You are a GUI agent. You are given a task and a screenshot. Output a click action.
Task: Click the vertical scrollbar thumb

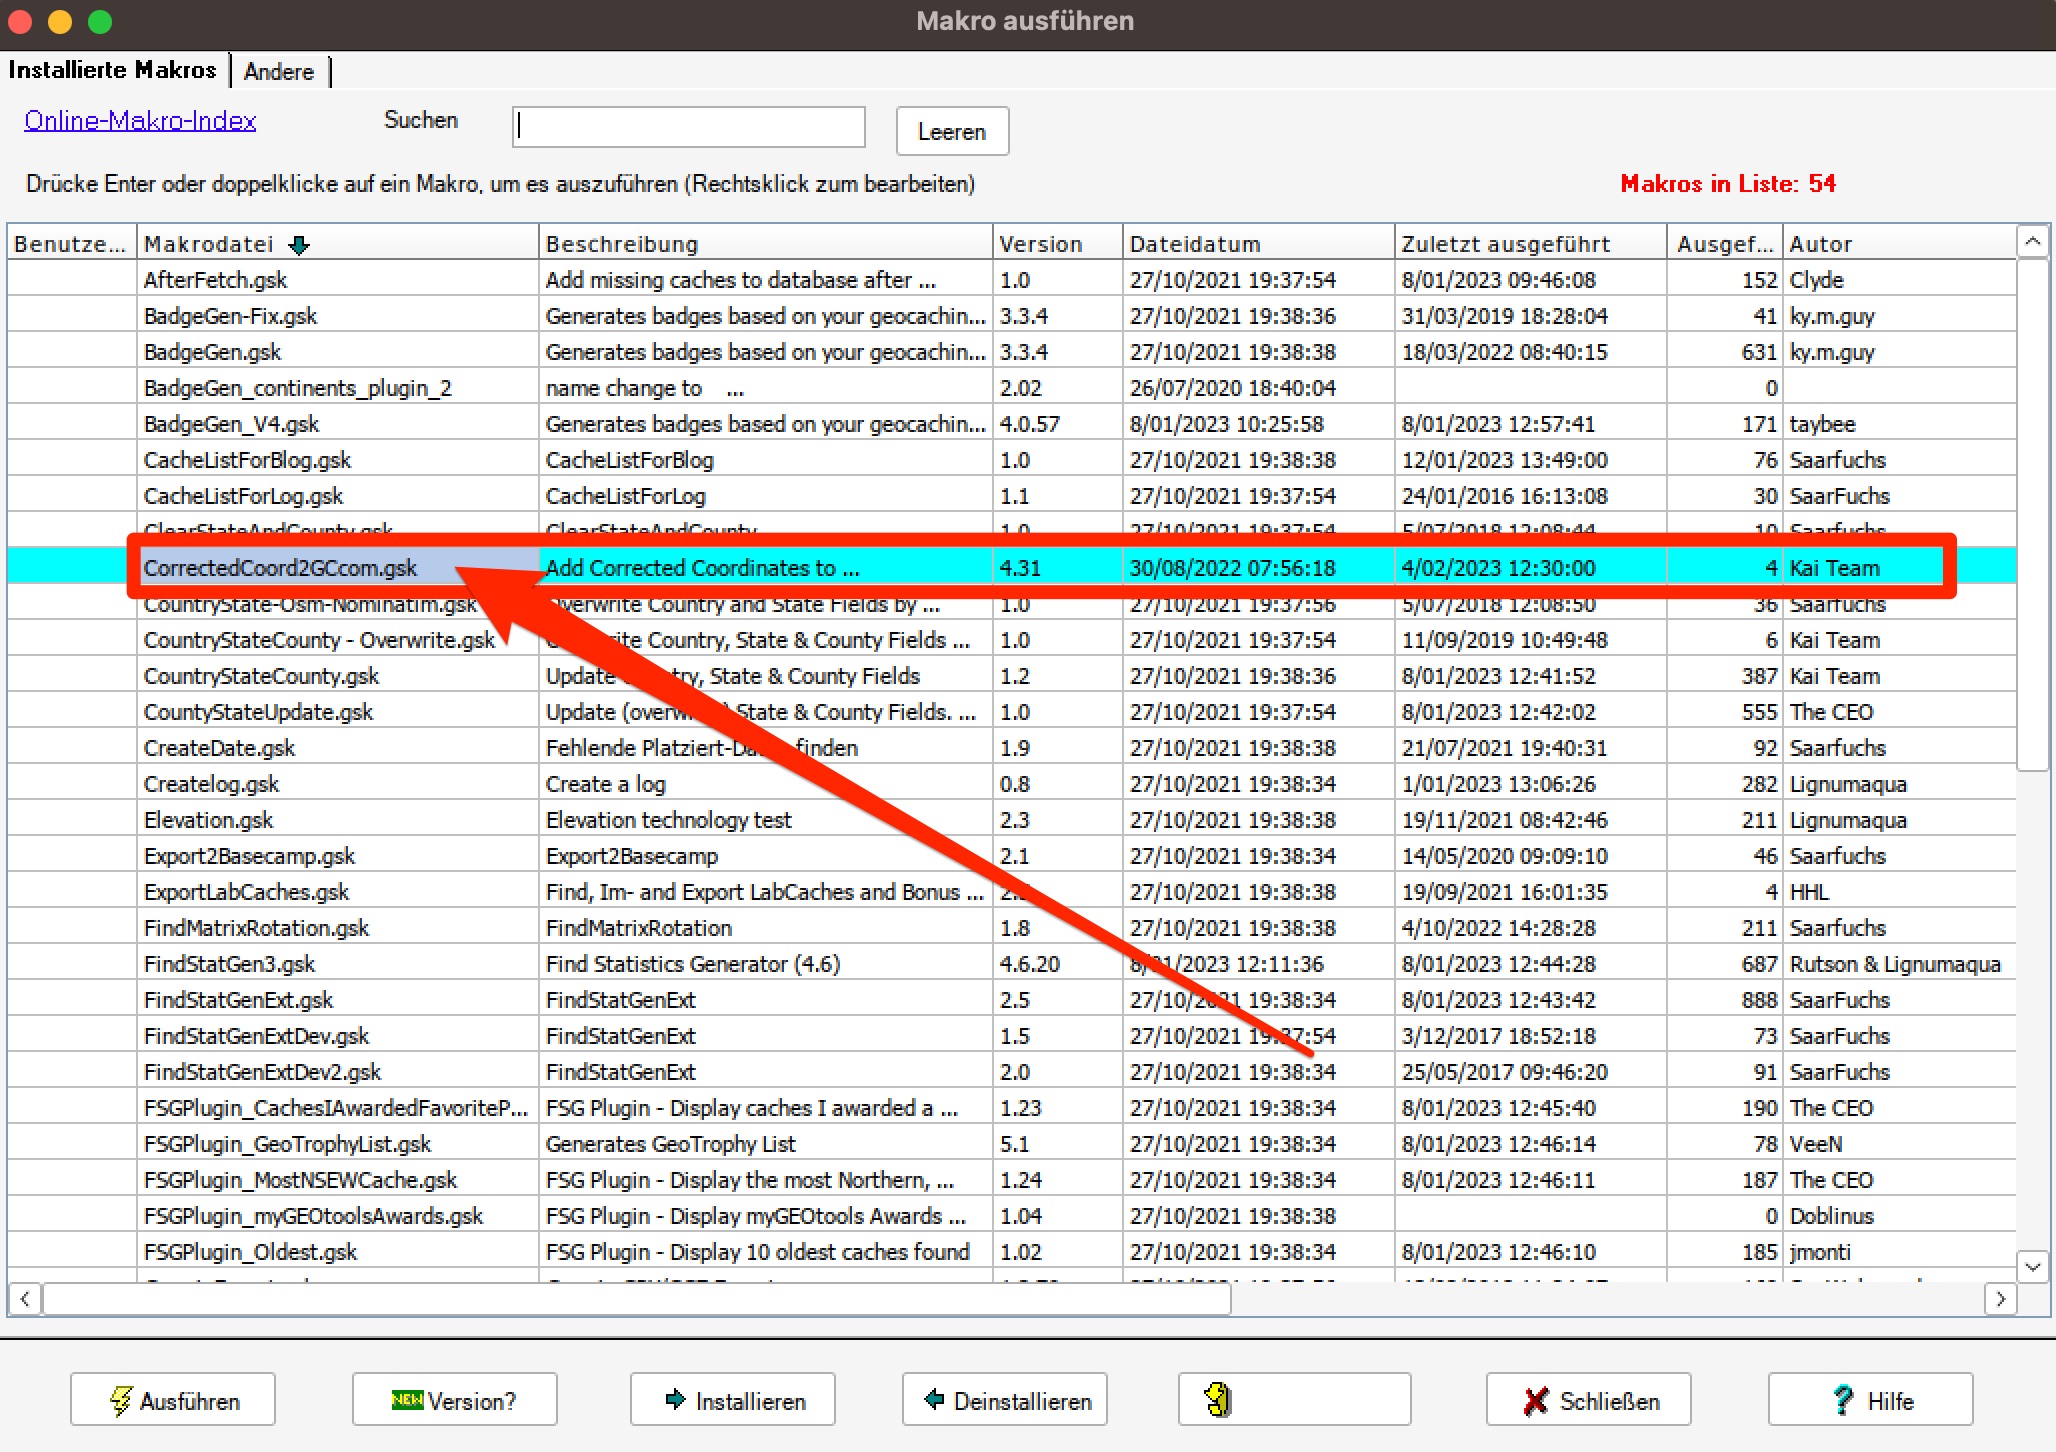pyautogui.click(x=2032, y=515)
